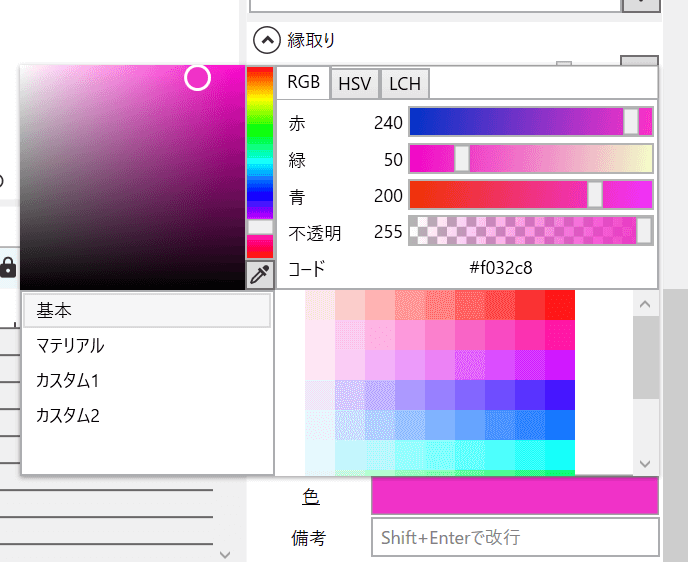
Task: Click the 備考 notes input field
Action: click(514, 537)
